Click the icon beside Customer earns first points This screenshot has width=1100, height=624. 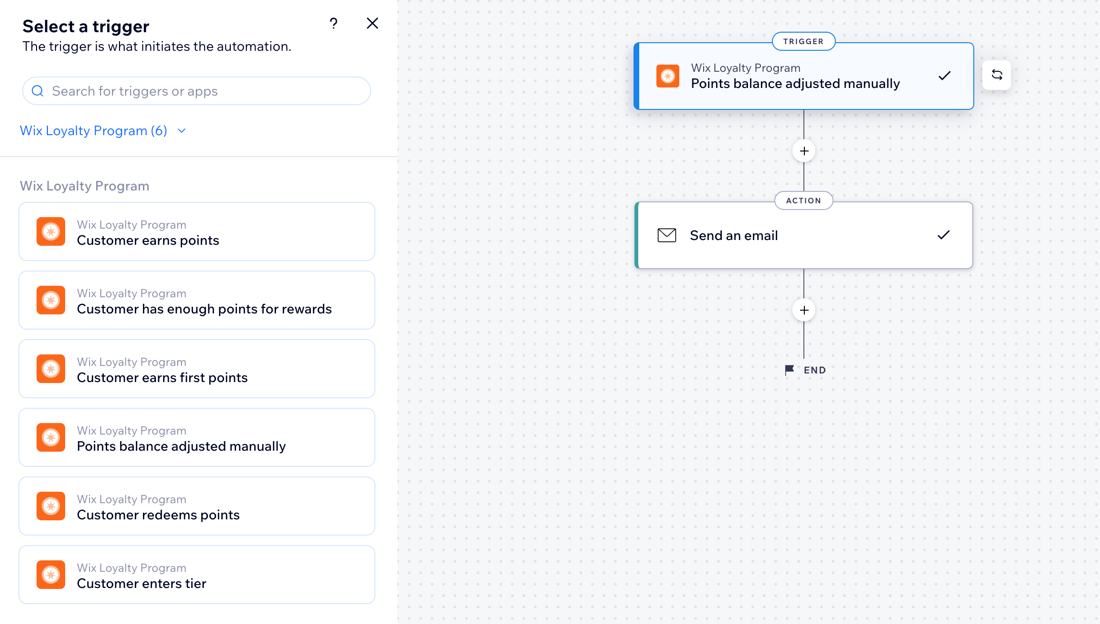[x=51, y=369]
